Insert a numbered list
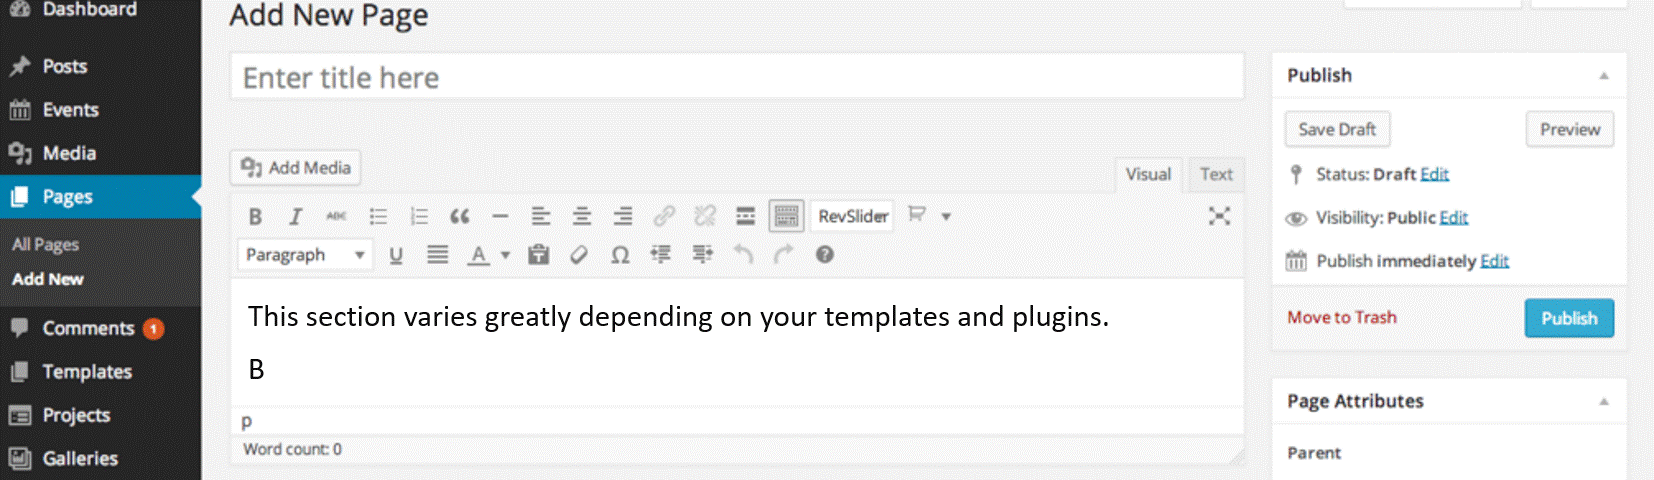 tap(419, 216)
